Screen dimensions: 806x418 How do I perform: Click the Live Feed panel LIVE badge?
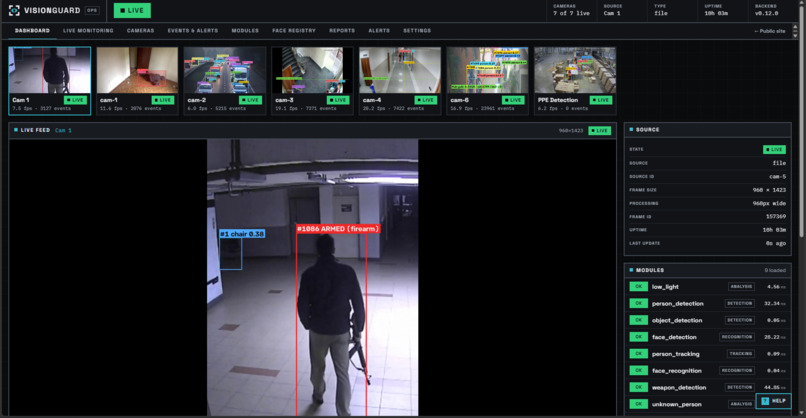pos(599,131)
